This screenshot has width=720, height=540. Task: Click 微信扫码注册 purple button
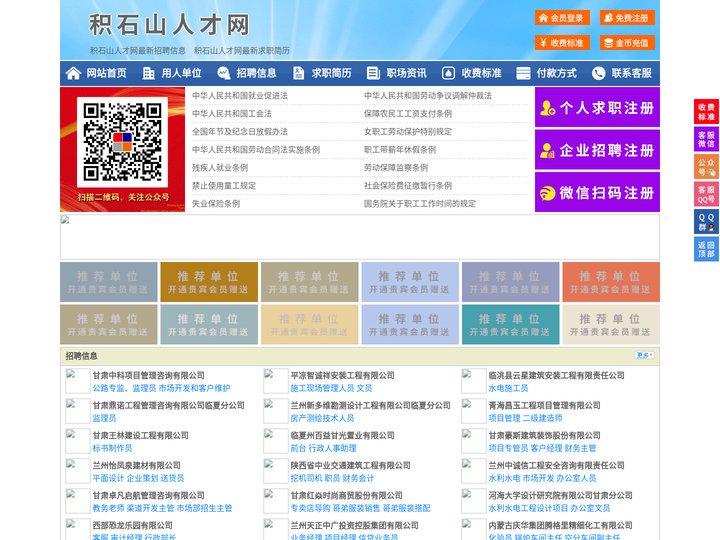click(597, 192)
